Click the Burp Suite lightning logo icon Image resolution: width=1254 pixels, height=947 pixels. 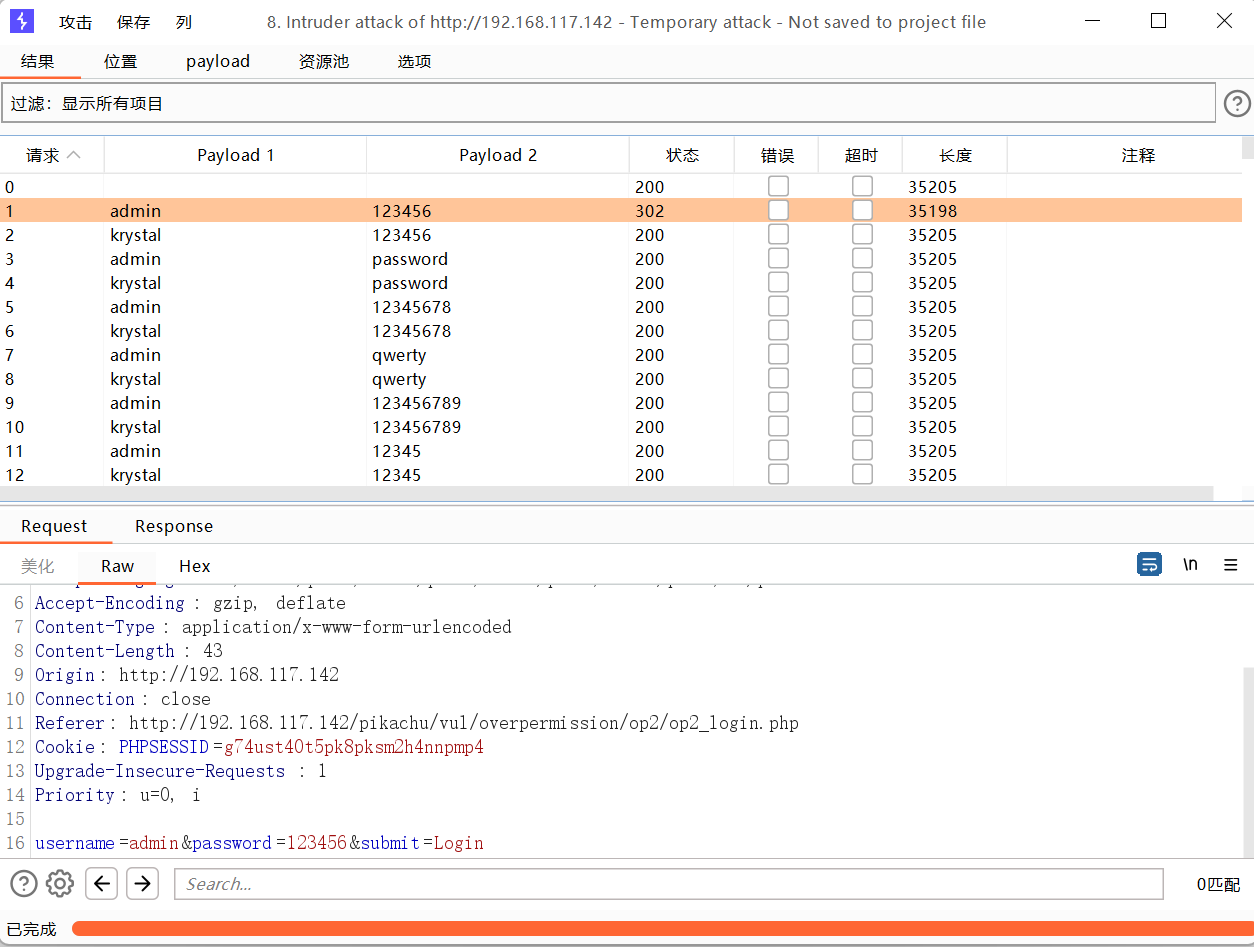coord(22,21)
